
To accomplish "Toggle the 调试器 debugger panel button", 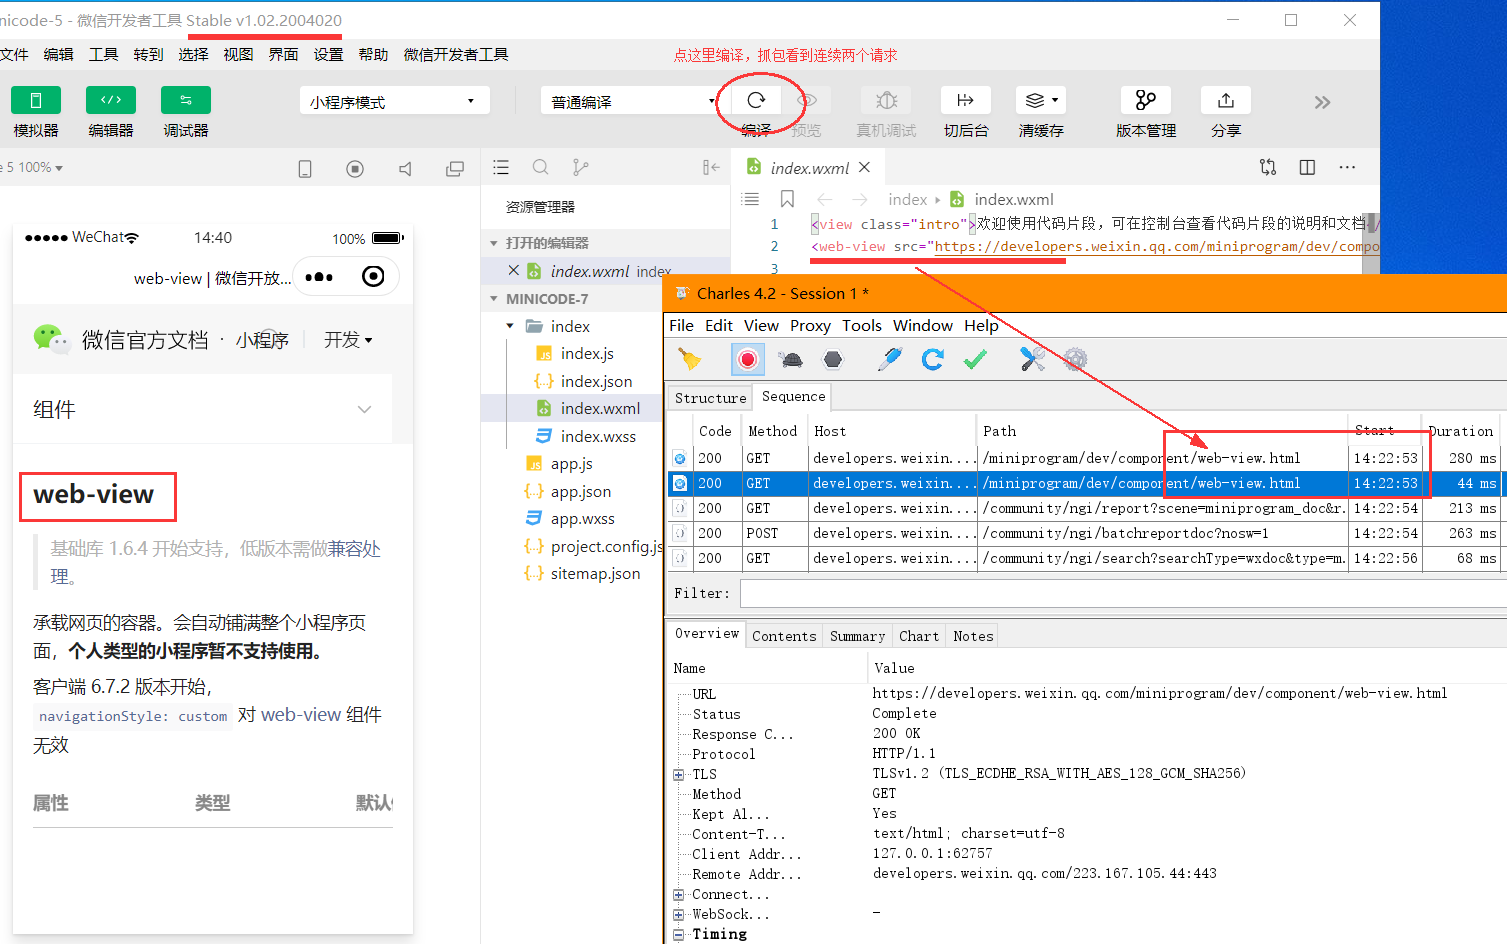I will 186,100.
